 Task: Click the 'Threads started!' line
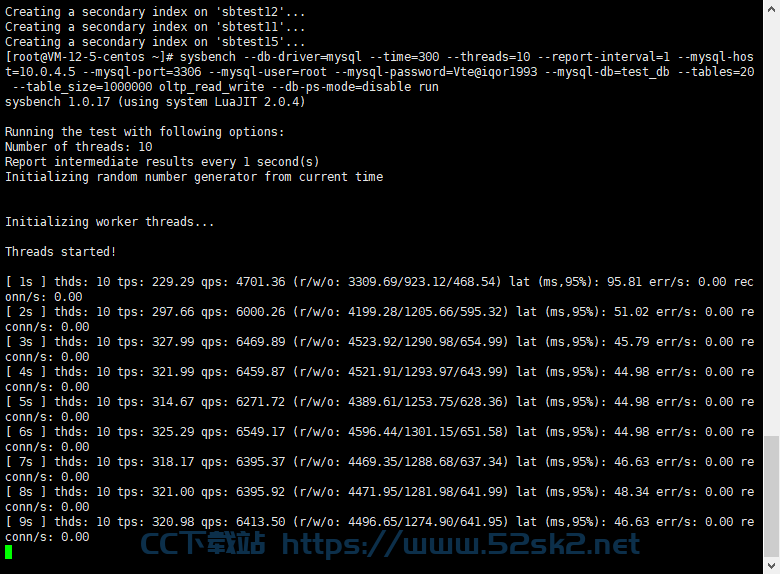(x=60, y=252)
